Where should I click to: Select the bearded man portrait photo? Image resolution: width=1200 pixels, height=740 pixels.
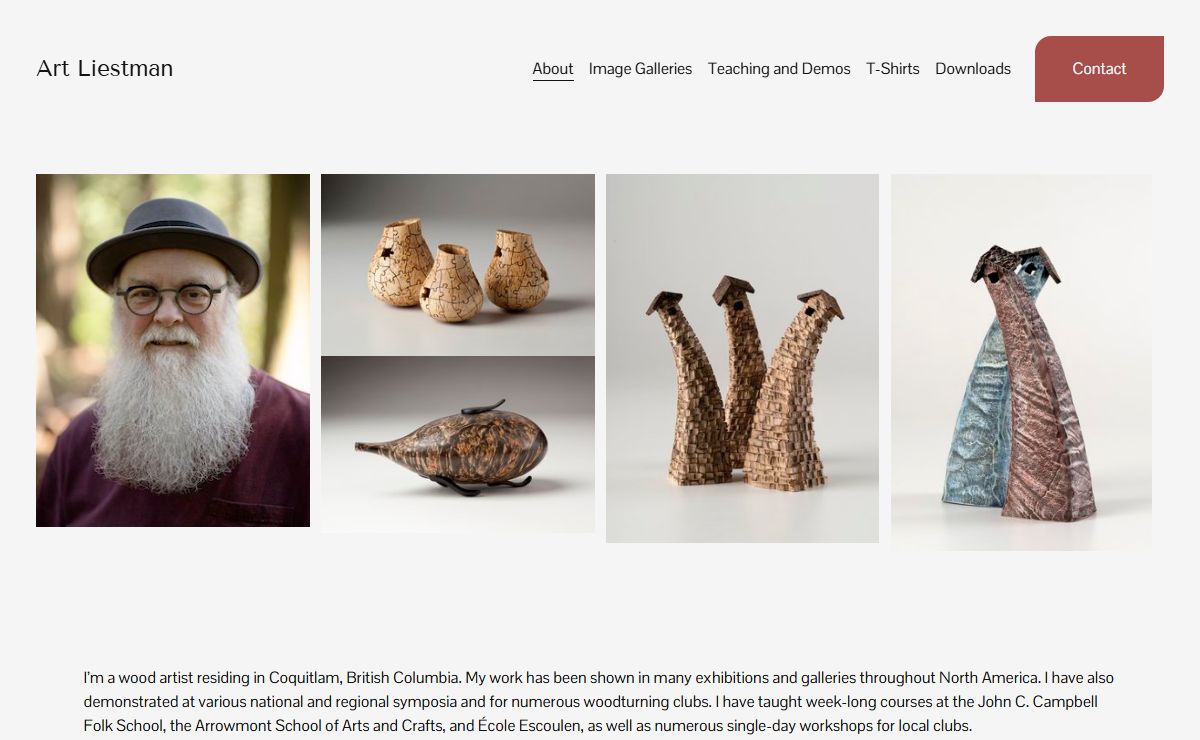pos(173,350)
